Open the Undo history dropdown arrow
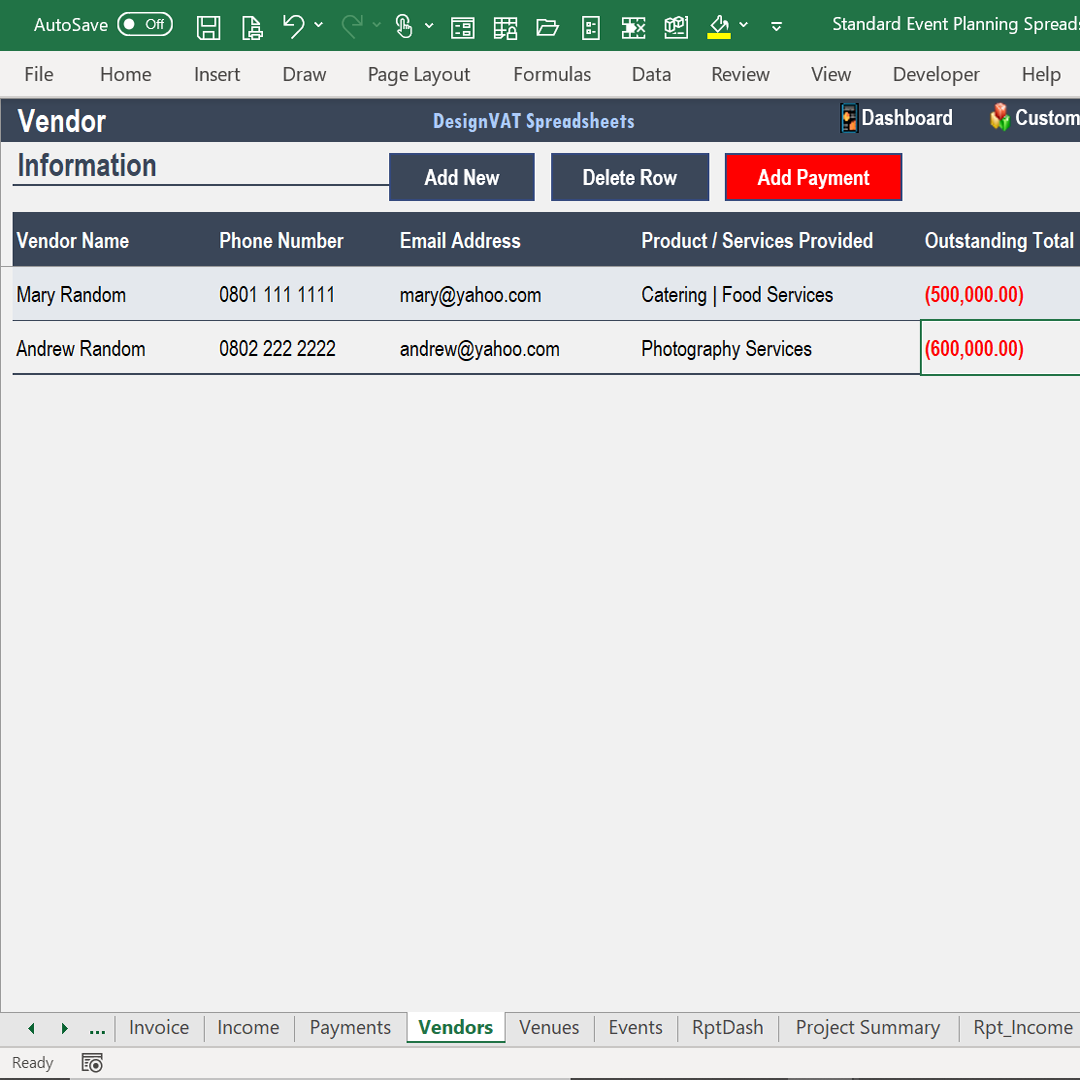The image size is (1080, 1080). pos(318,27)
